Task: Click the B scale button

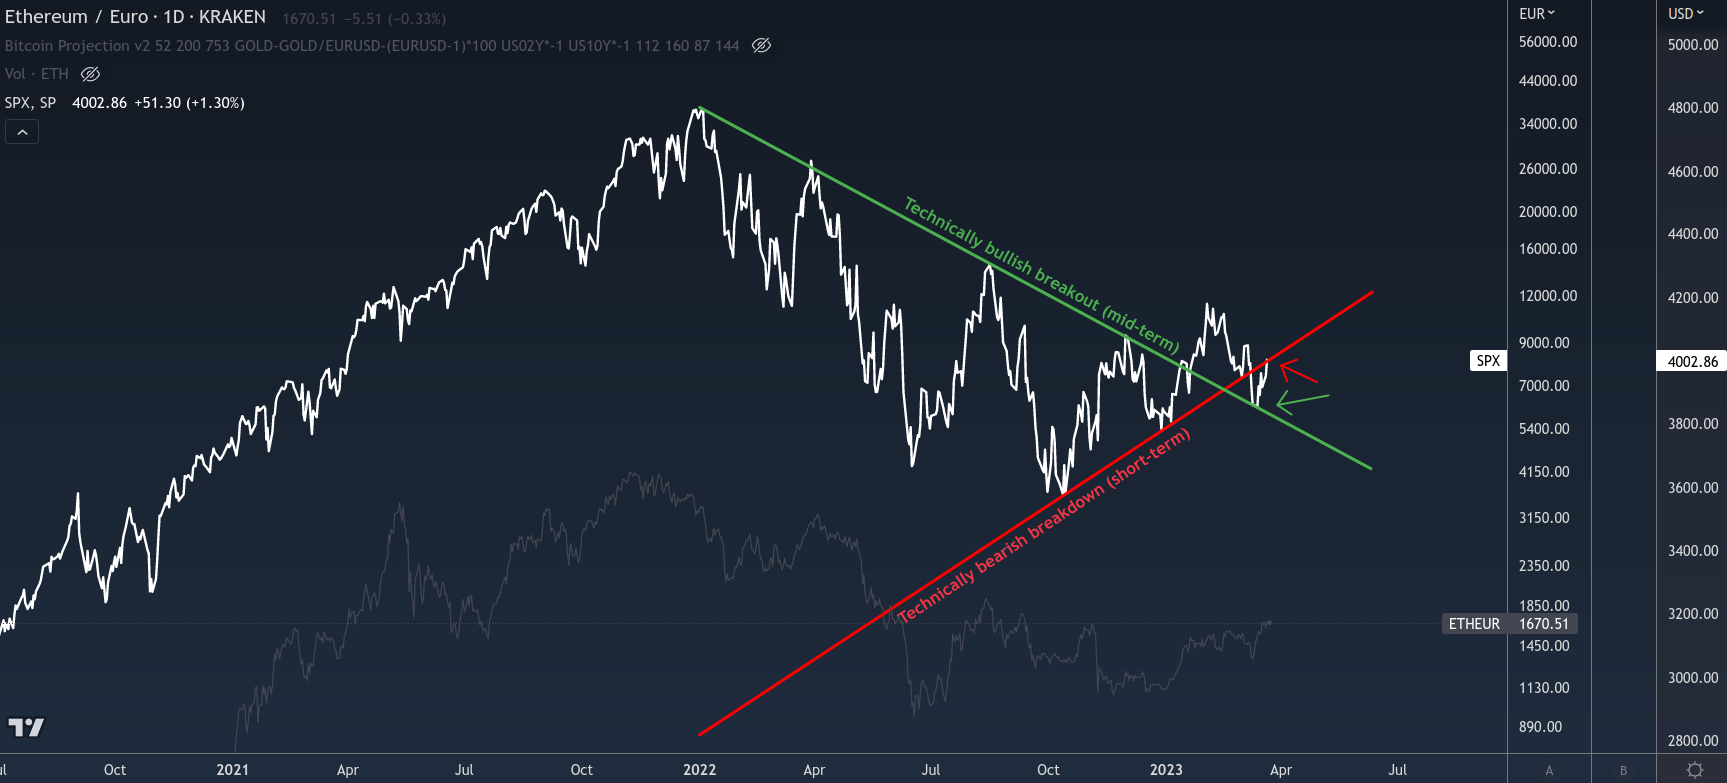Action: pos(1623,770)
